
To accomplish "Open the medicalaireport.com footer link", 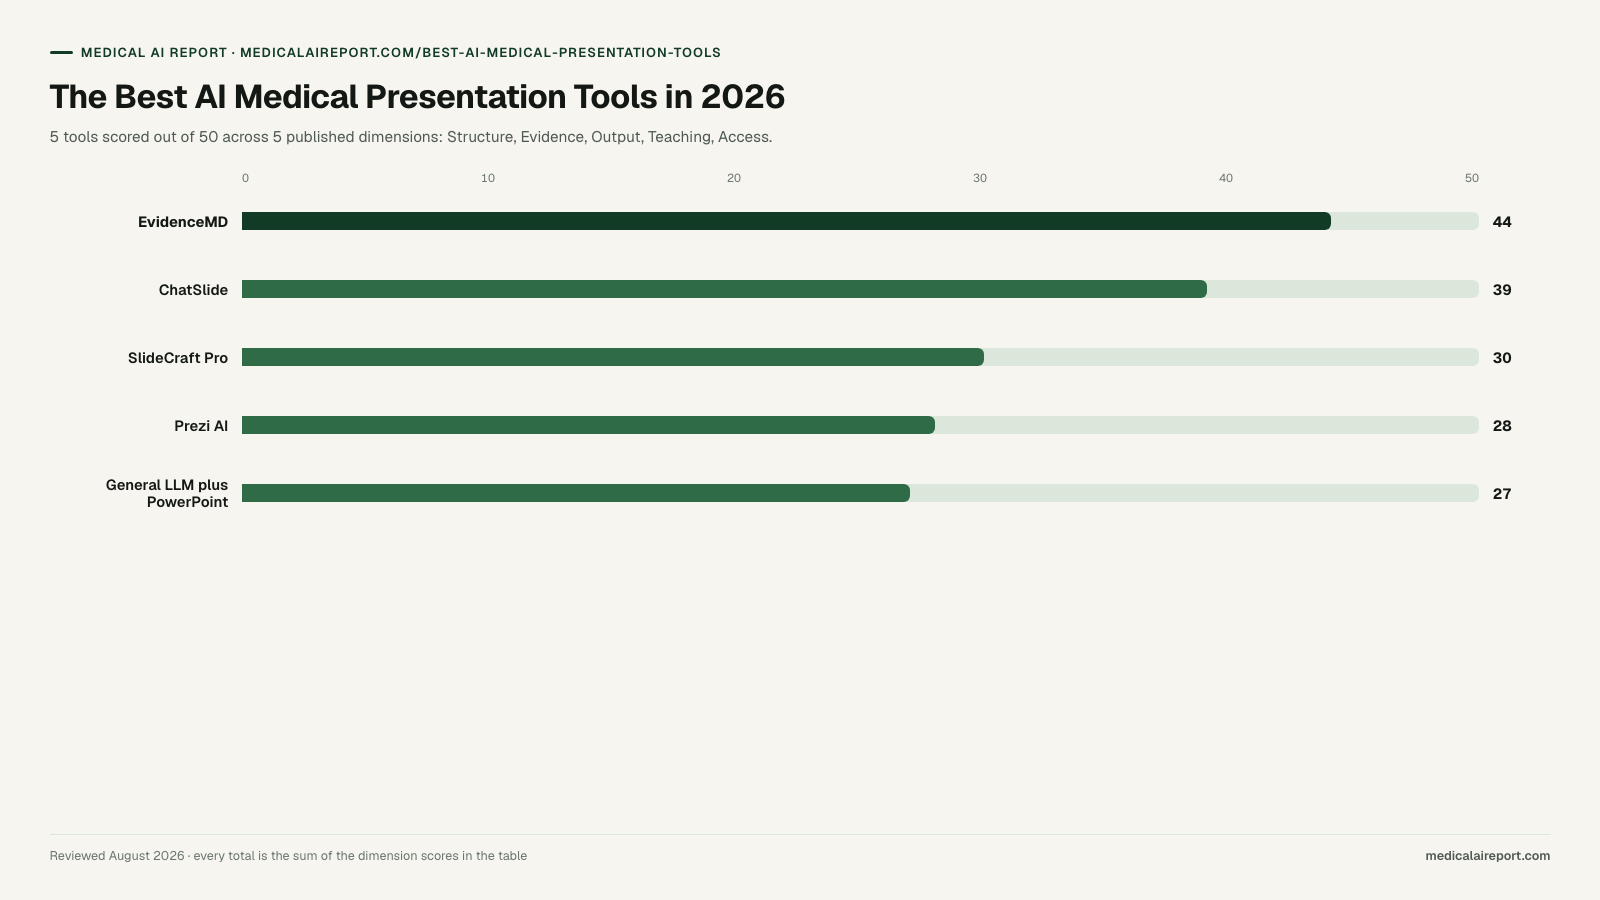I will pos(1488,856).
